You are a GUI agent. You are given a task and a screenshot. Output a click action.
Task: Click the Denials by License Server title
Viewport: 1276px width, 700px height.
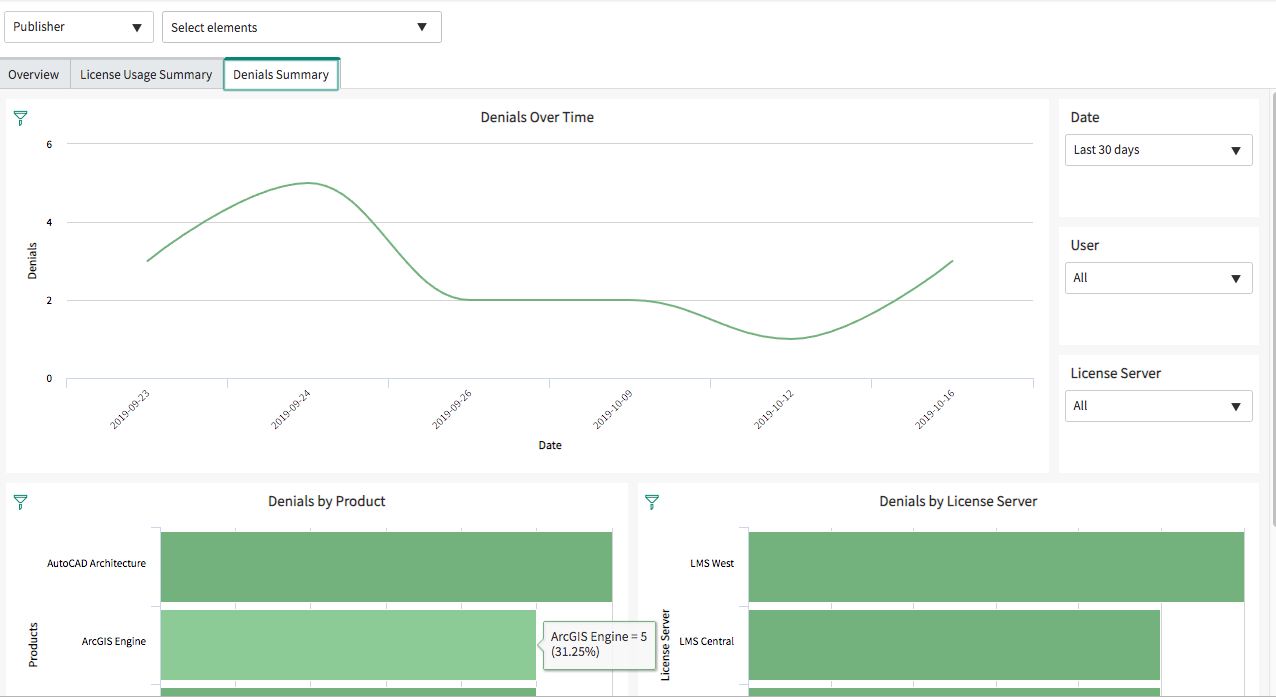tap(958, 502)
